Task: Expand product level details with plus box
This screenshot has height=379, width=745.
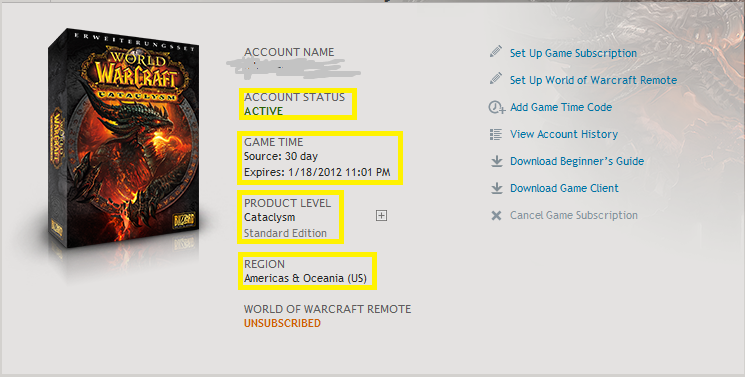Action: 381,216
